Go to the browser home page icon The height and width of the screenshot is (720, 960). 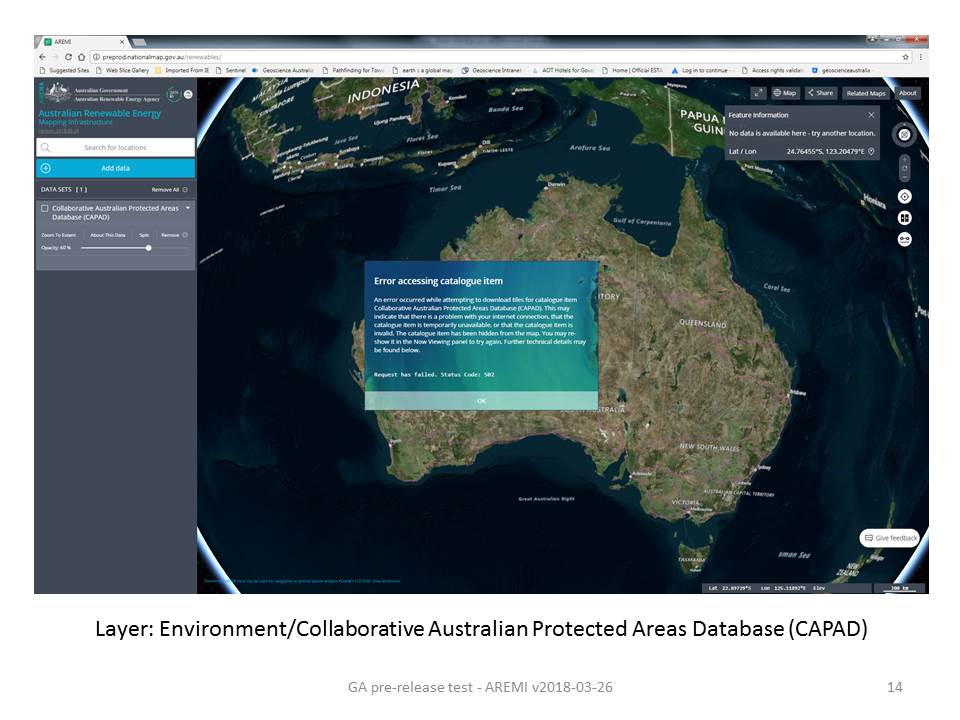tap(81, 57)
